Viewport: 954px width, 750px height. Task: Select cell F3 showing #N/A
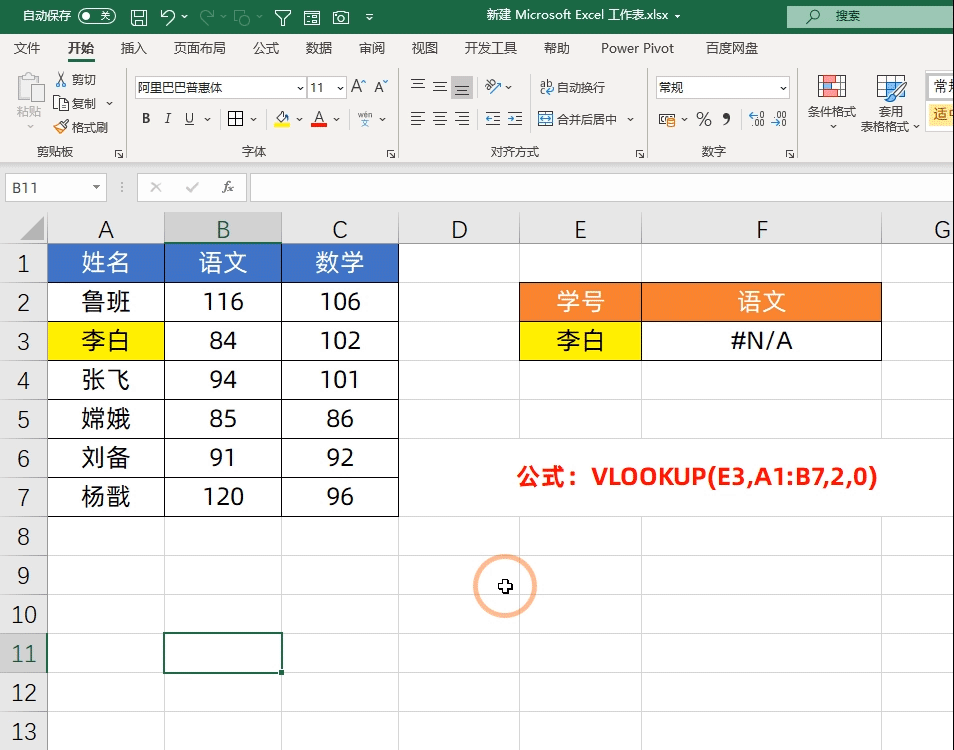coord(761,341)
